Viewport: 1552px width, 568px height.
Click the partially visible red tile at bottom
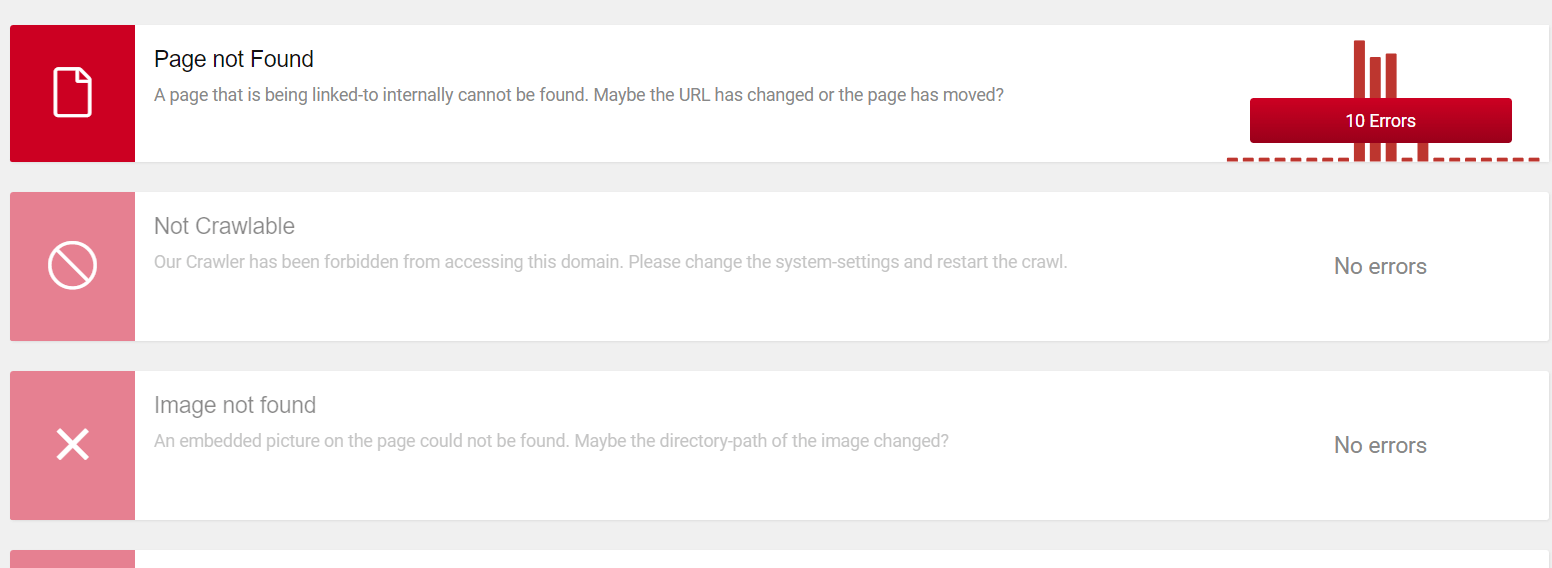(x=72, y=559)
